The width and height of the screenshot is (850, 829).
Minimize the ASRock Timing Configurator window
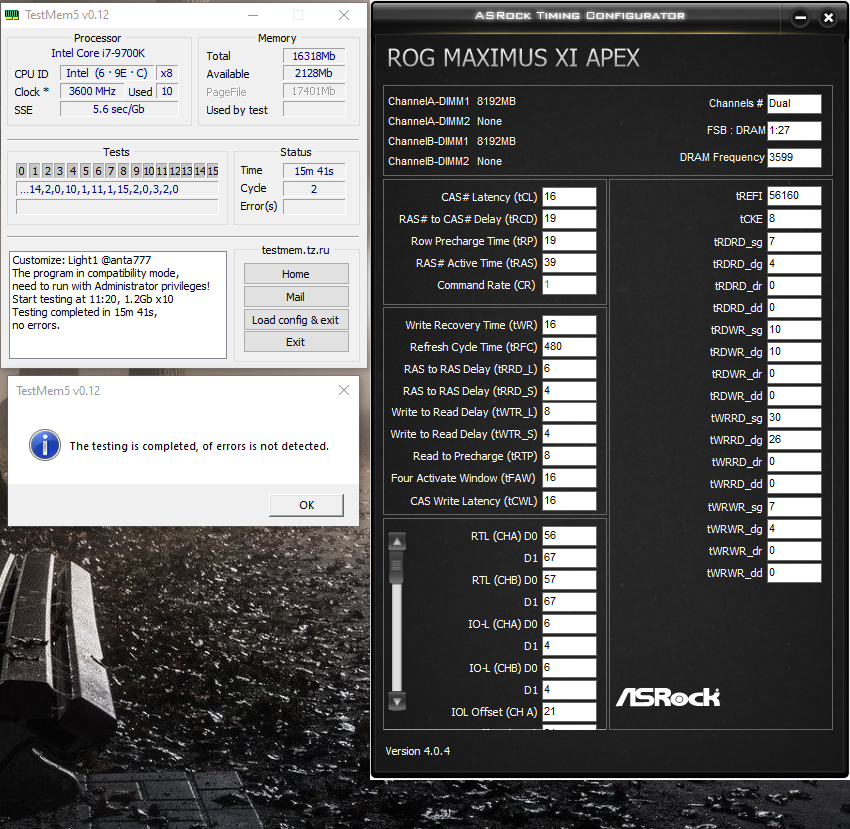(x=800, y=18)
